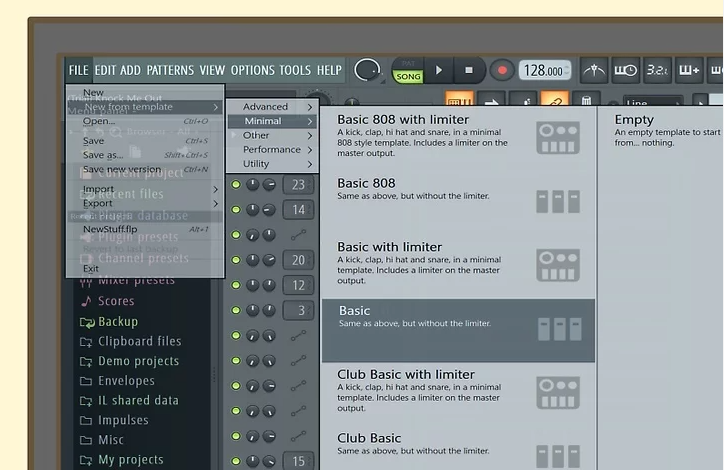Click the Club Basic template mixer icon

click(x=558, y=456)
